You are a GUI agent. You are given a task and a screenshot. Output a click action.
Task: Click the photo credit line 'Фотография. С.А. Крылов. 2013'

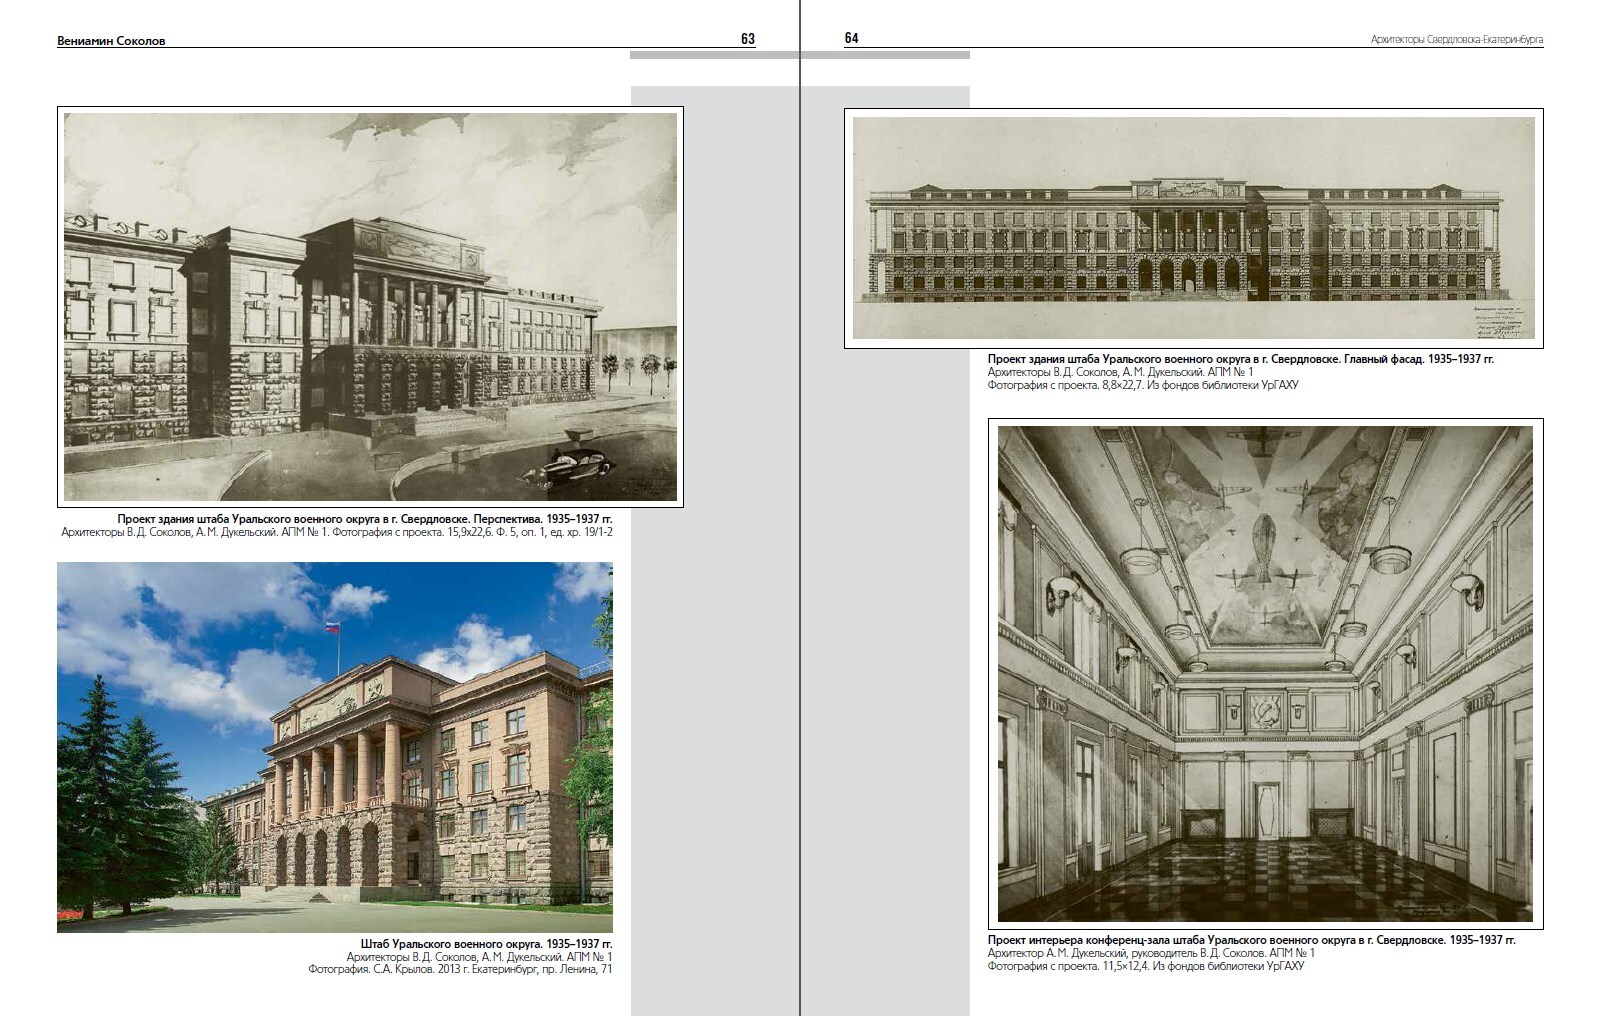click(x=460, y=969)
